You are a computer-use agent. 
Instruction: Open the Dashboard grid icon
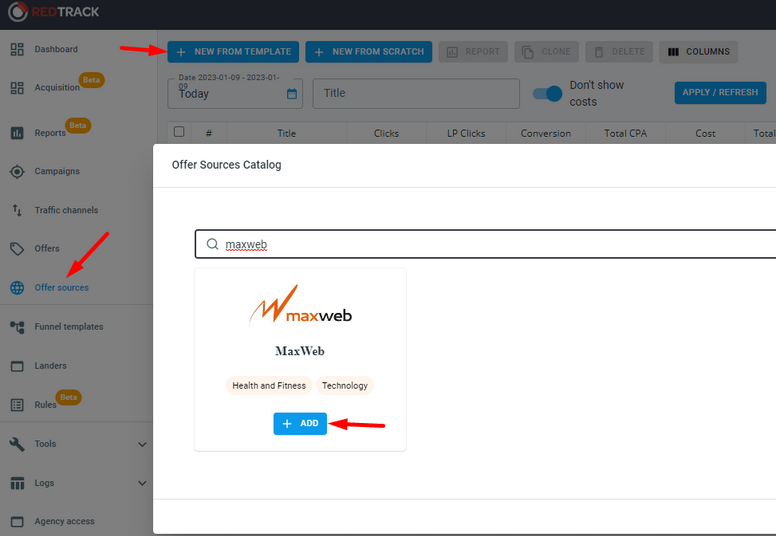(17, 49)
